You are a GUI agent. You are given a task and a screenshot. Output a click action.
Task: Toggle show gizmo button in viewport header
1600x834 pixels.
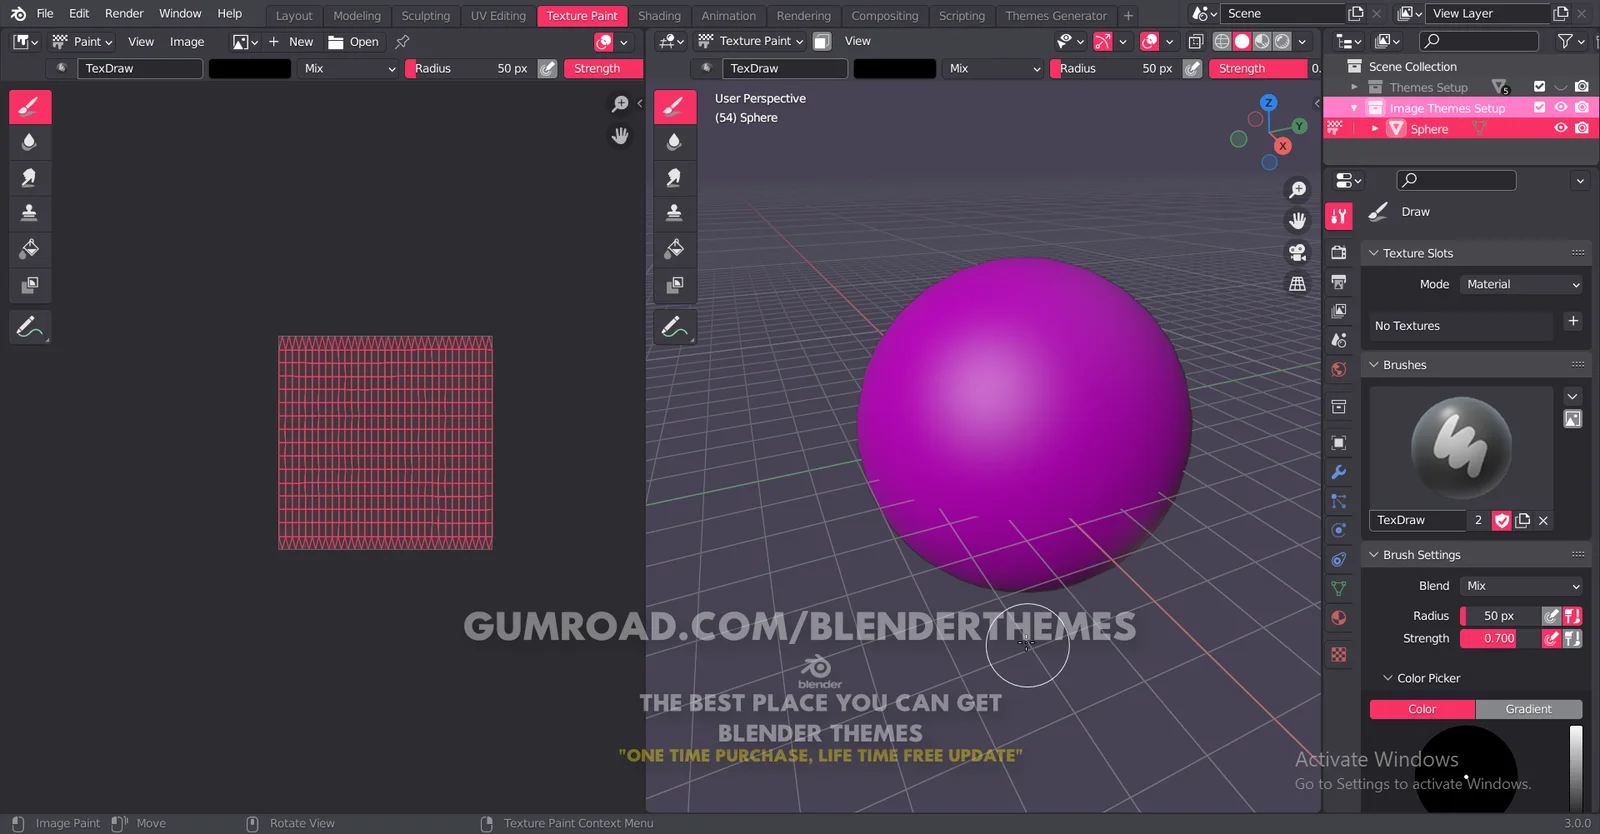[x=1103, y=41]
